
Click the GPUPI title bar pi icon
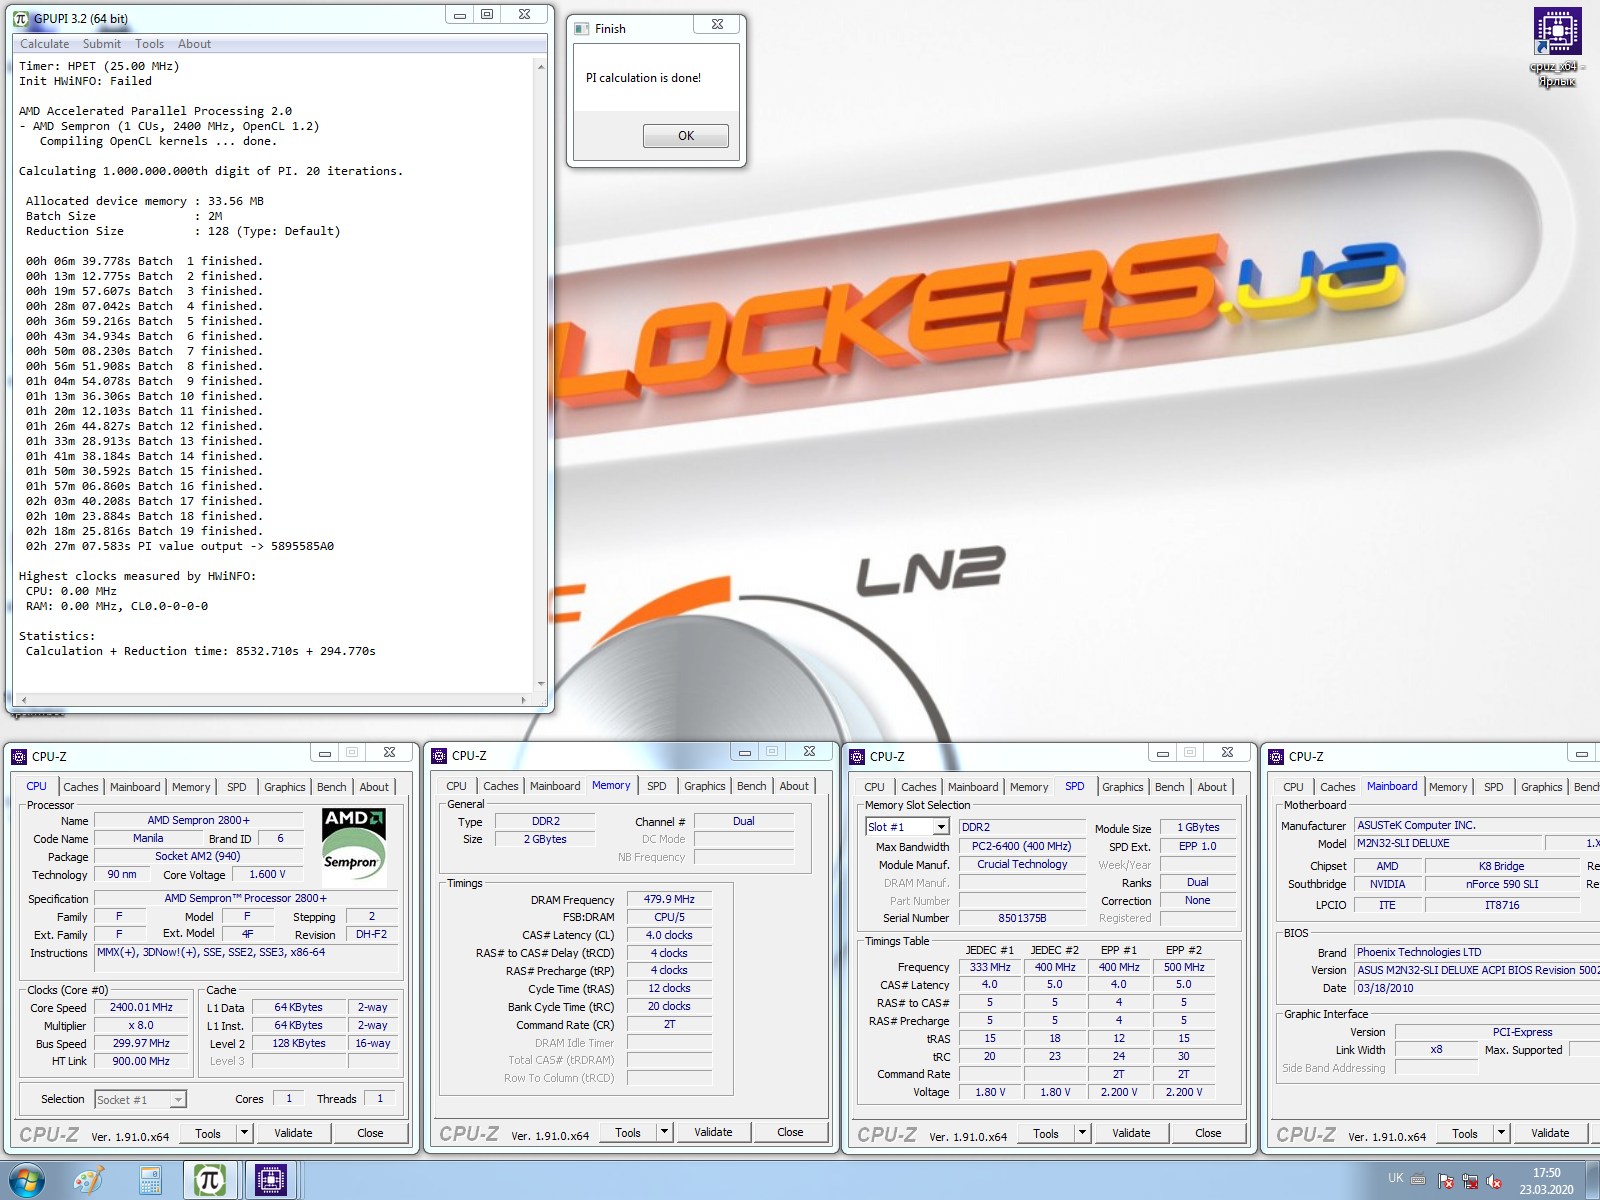21,18
